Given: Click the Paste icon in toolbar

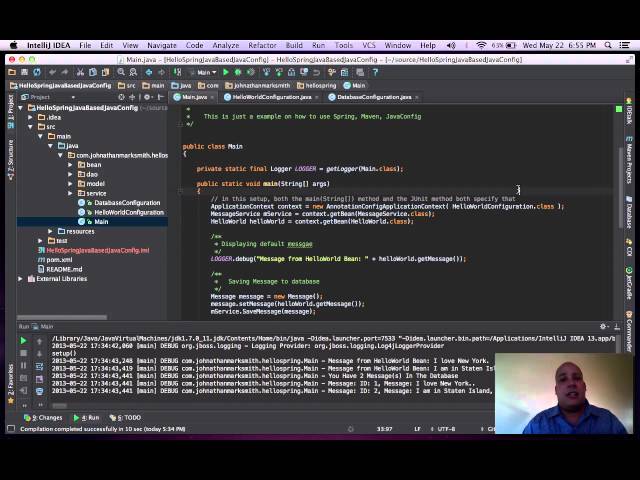Looking at the screenshot, I should point(105,72).
